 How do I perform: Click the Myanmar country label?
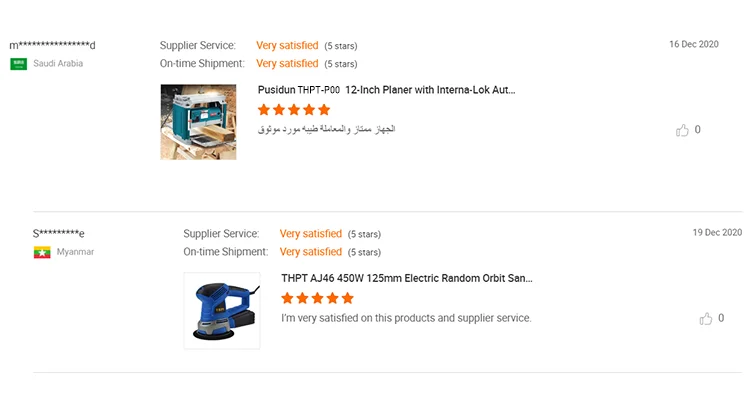(75, 252)
